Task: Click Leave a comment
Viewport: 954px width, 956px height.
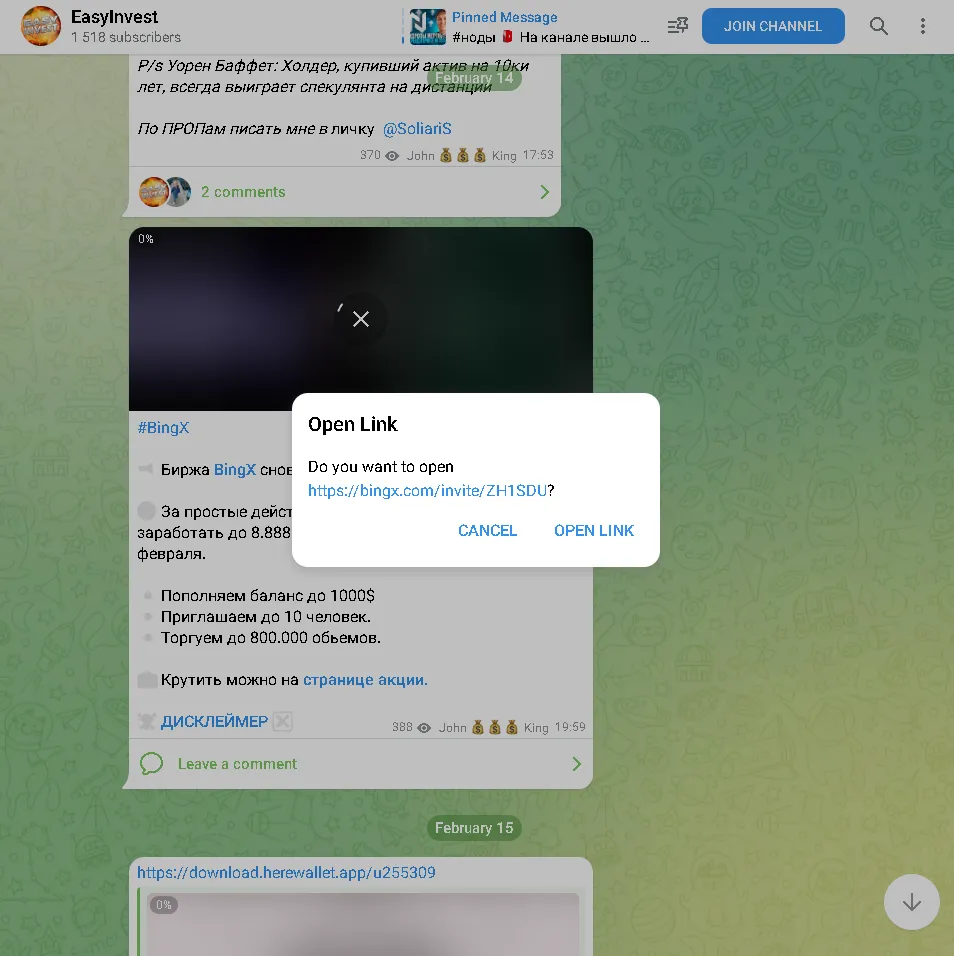Action: click(x=237, y=764)
